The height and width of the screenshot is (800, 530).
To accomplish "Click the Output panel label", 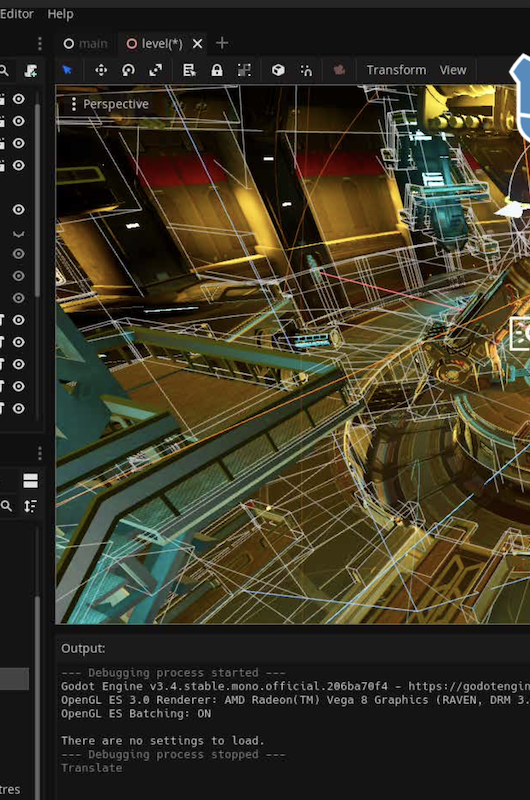I will pos(83,648).
